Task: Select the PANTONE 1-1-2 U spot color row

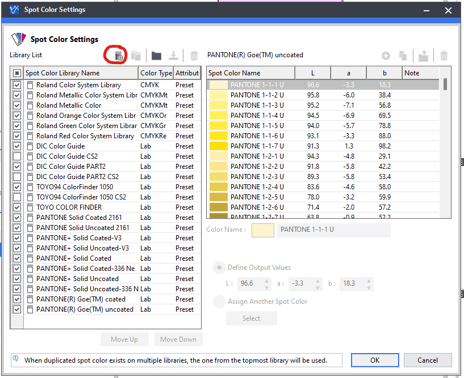Action: 323,95
